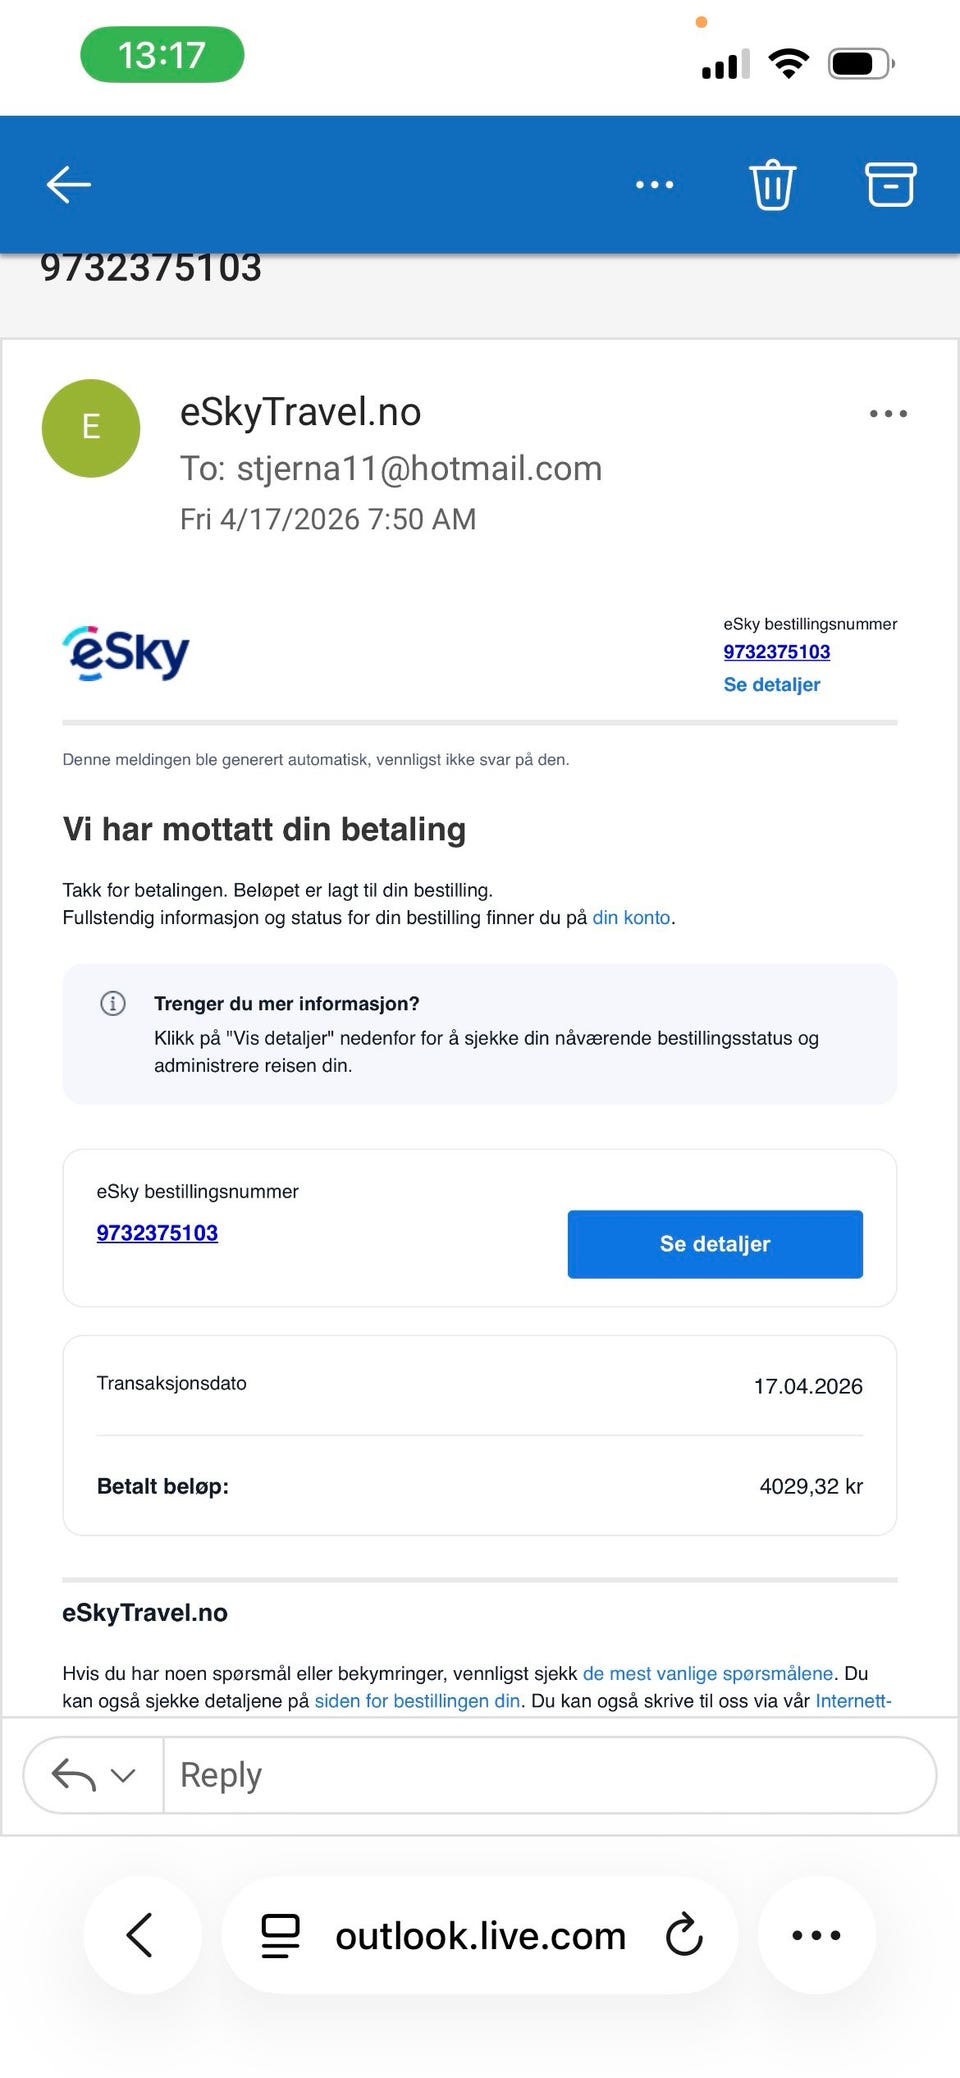Open the message actions ellipsis beside eSkyTravel.no
The image size is (960, 2078).
888,413
